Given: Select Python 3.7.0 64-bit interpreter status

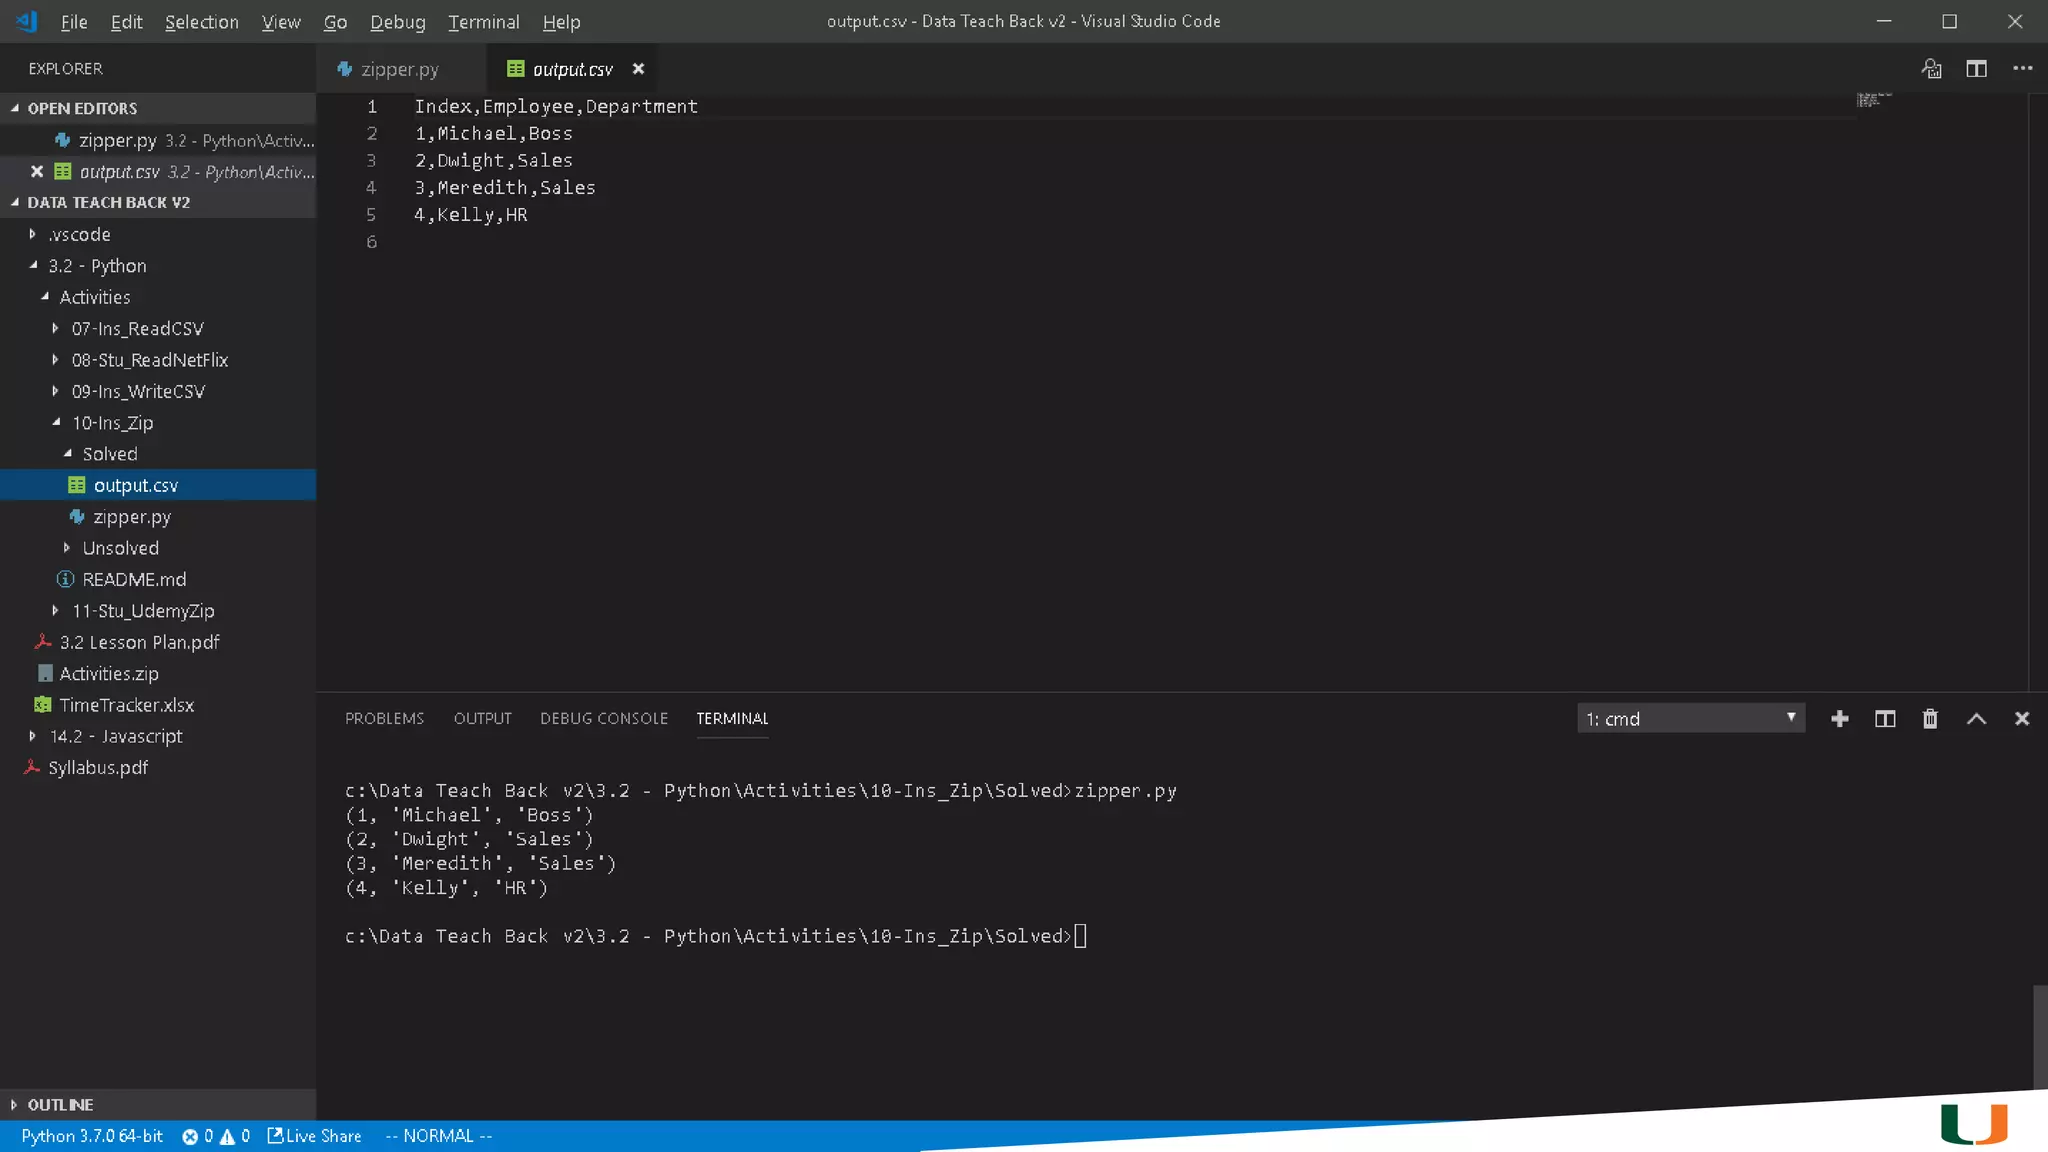Looking at the screenshot, I should (x=92, y=1136).
